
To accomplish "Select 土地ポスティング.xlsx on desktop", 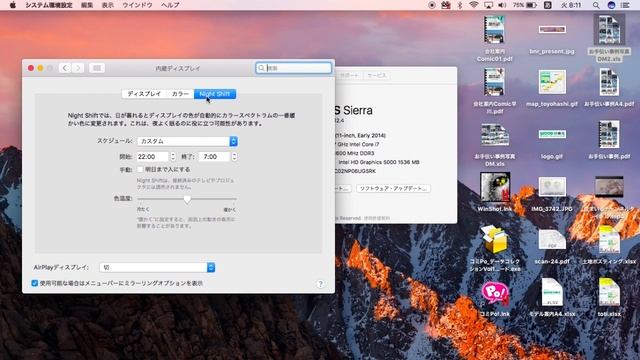I will tap(609, 245).
